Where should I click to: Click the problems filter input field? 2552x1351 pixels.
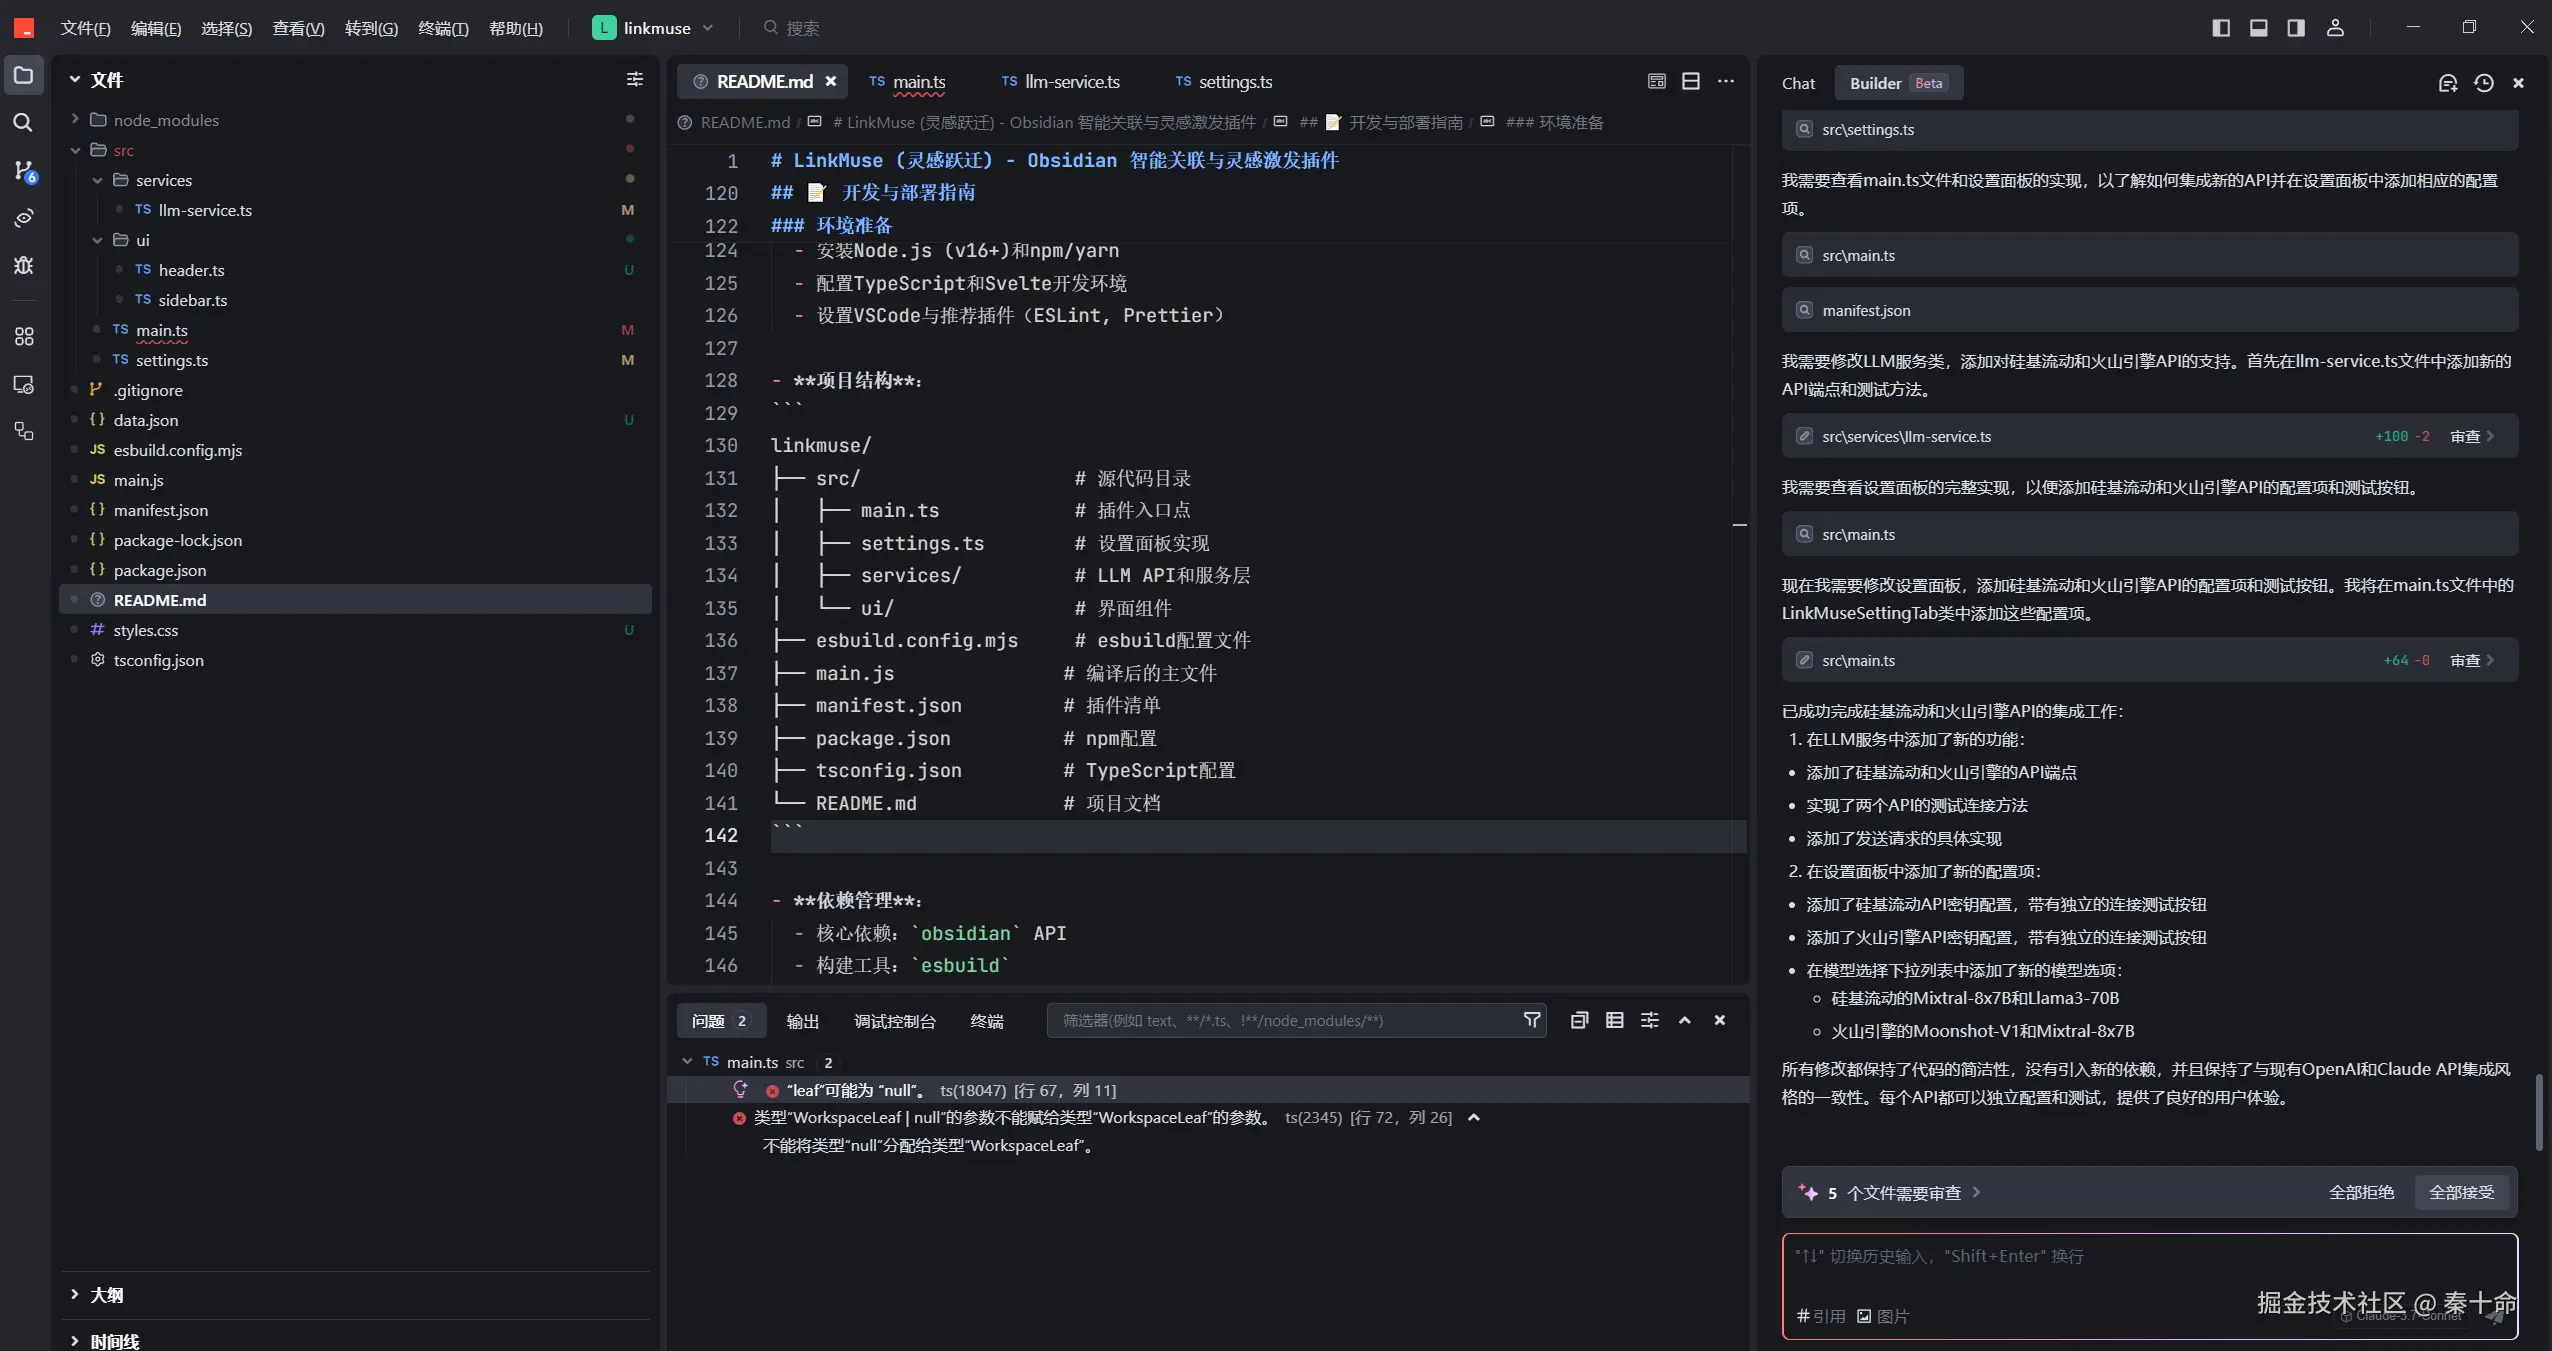pyautogui.click(x=1280, y=1020)
